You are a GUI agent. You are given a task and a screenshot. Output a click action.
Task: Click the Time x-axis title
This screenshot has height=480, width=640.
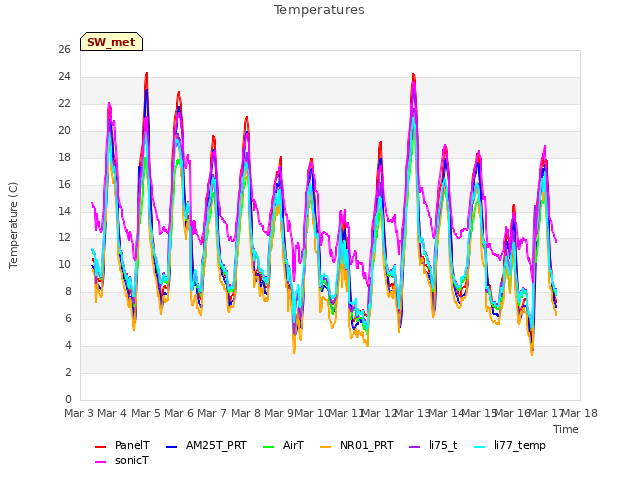(566, 429)
